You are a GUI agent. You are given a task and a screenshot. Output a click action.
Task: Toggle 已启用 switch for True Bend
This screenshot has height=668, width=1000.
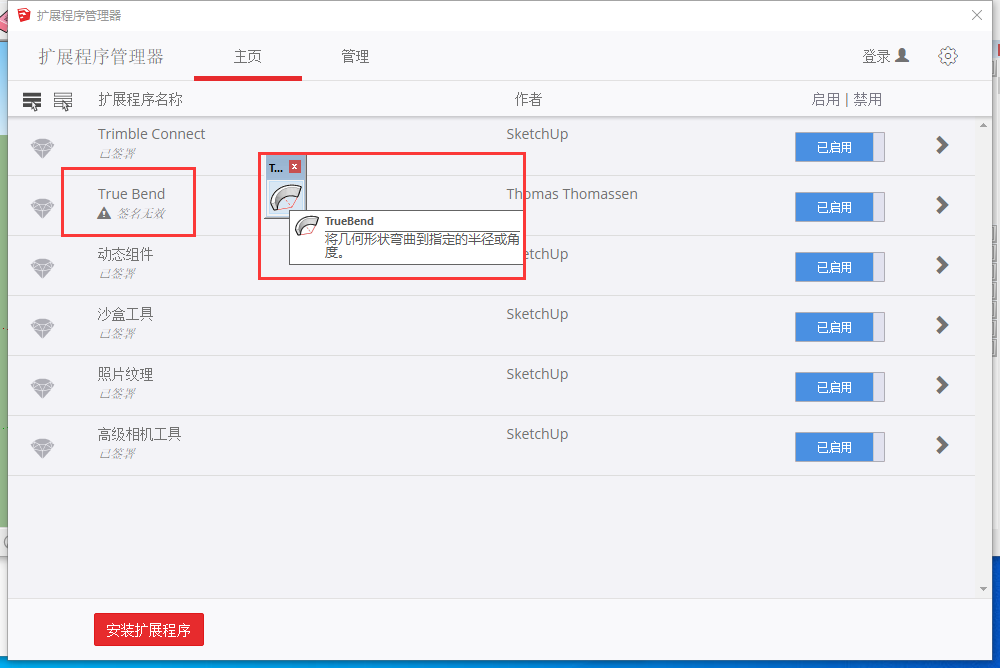pos(839,207)
